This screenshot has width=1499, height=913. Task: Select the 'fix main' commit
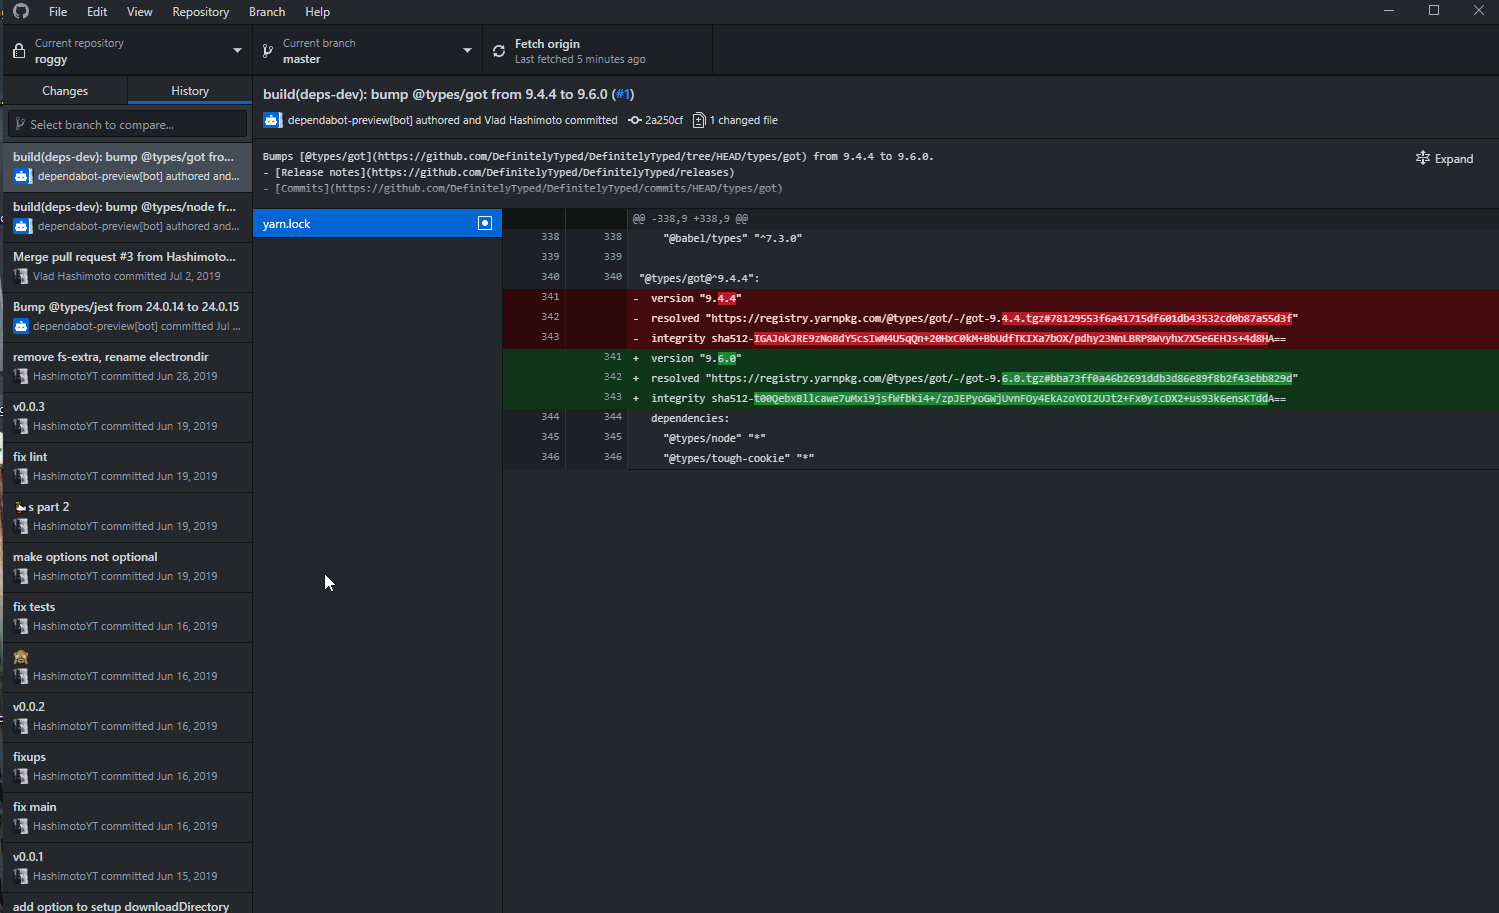pyautogui.click(x=127, y=817)
